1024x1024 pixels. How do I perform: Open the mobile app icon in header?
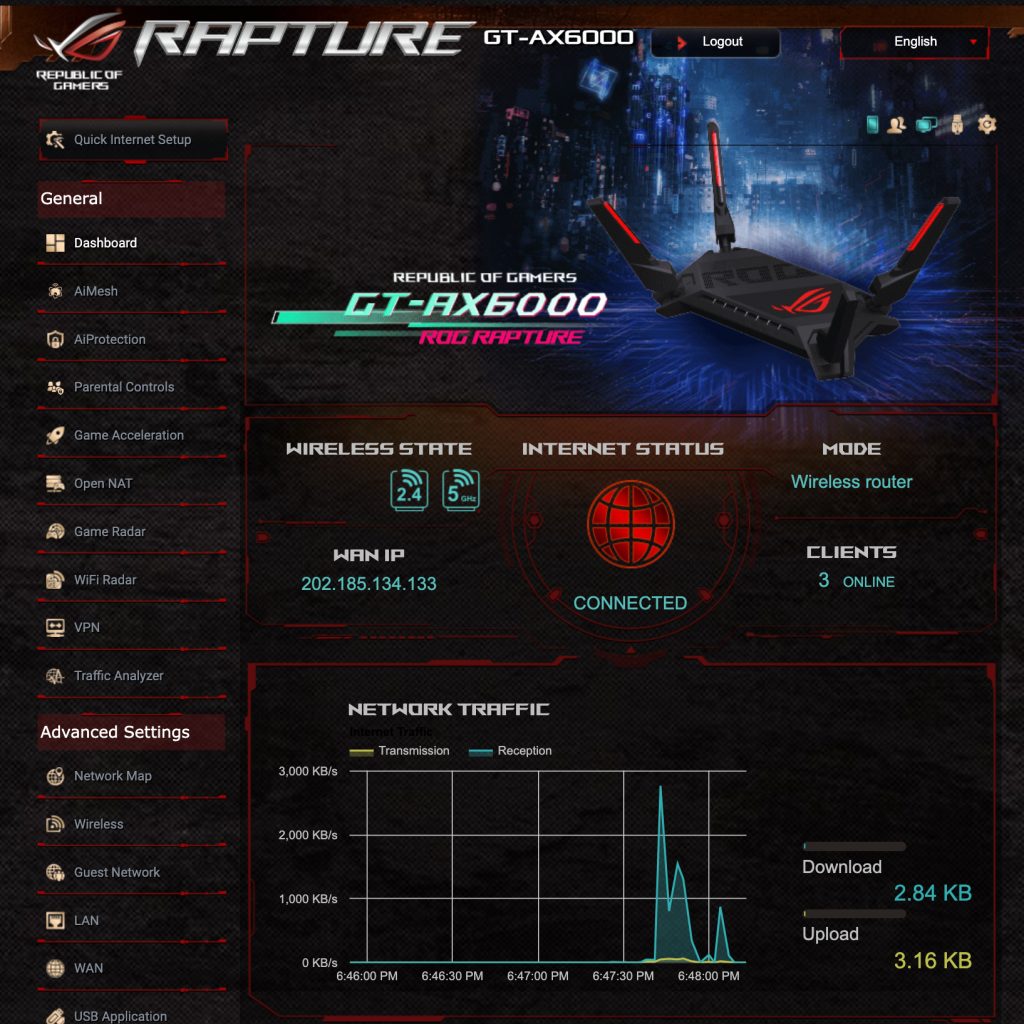[x=872, y=124]
